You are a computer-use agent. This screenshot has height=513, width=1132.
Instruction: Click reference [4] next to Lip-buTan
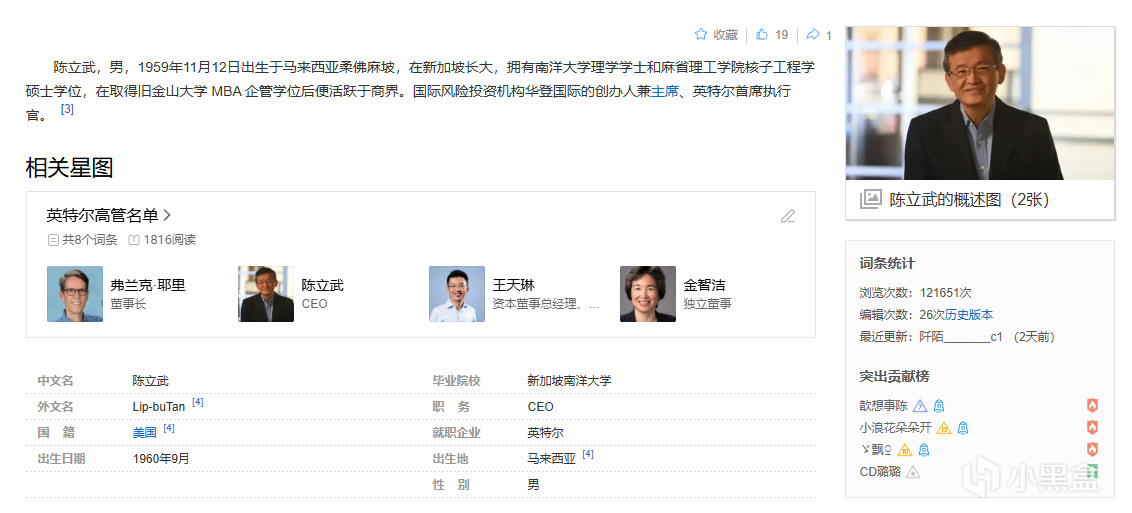tap(198, 402)
